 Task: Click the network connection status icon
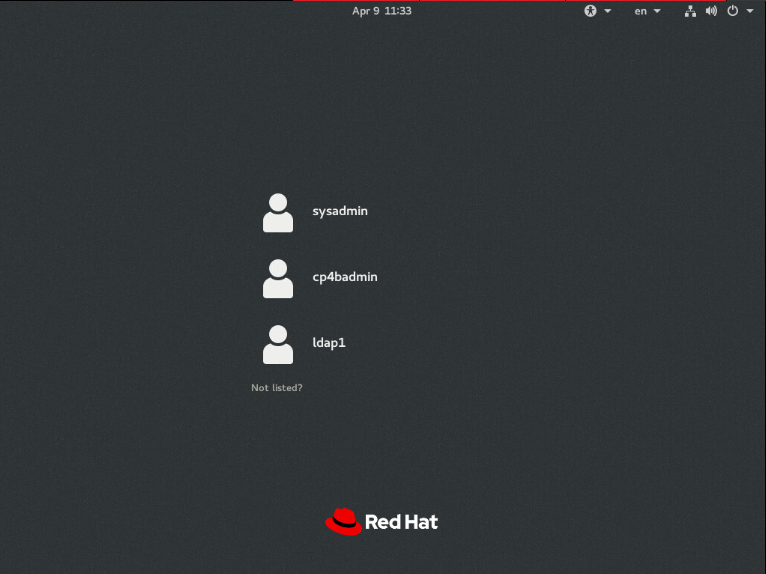coord(690,11)
